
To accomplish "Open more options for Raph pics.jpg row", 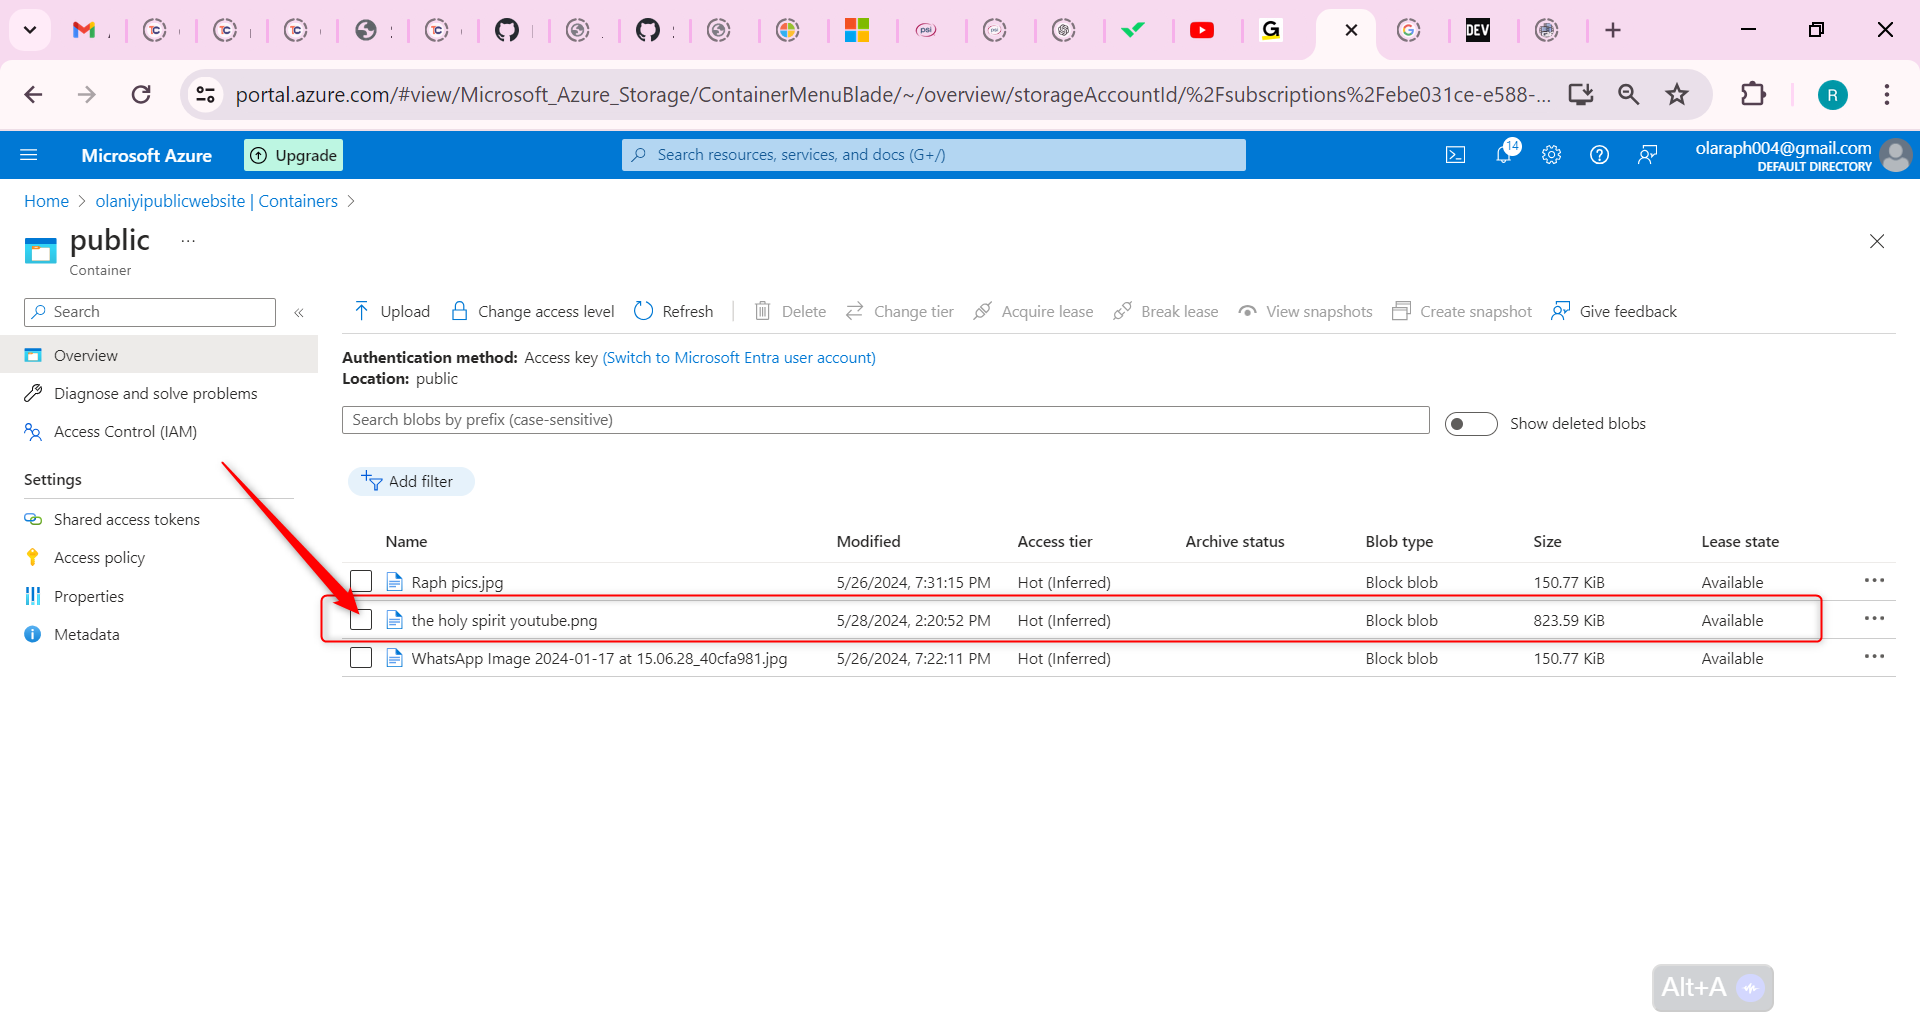I will 1873,581.
